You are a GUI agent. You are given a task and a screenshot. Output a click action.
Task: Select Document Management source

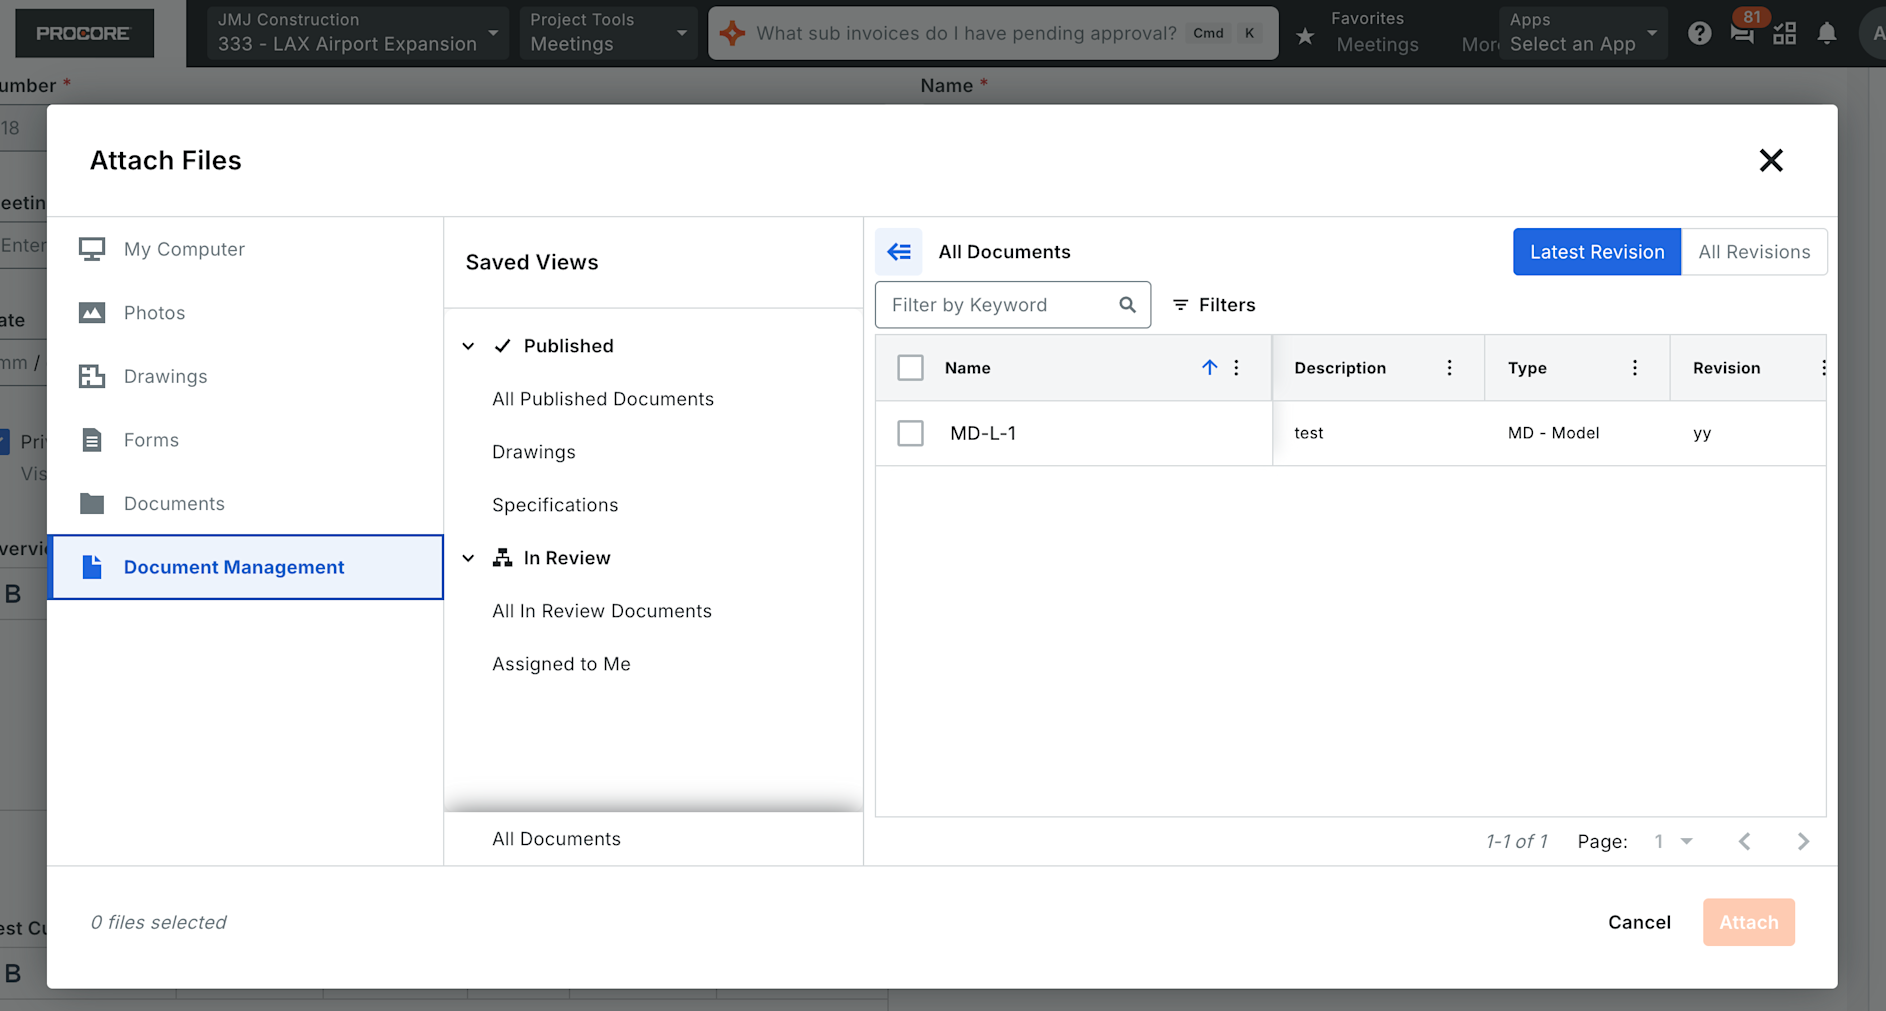tap(246, 567)
